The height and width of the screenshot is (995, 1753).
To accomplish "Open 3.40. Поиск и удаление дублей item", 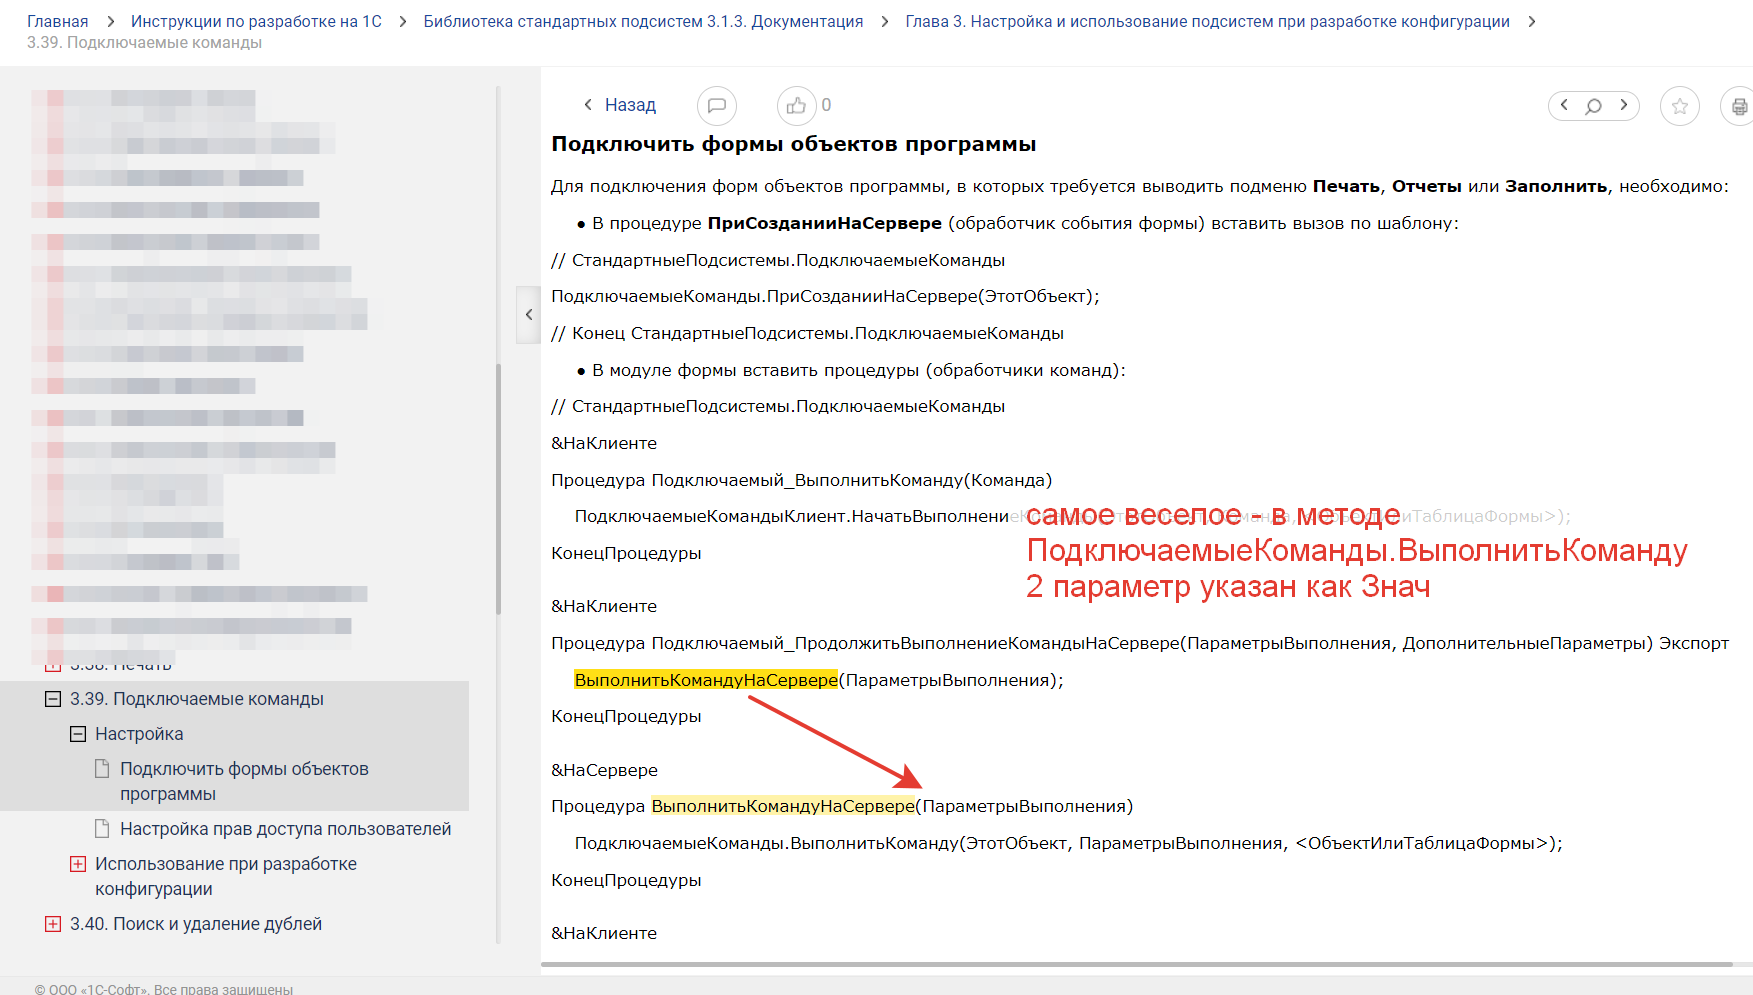I will [x=196, y=924].
